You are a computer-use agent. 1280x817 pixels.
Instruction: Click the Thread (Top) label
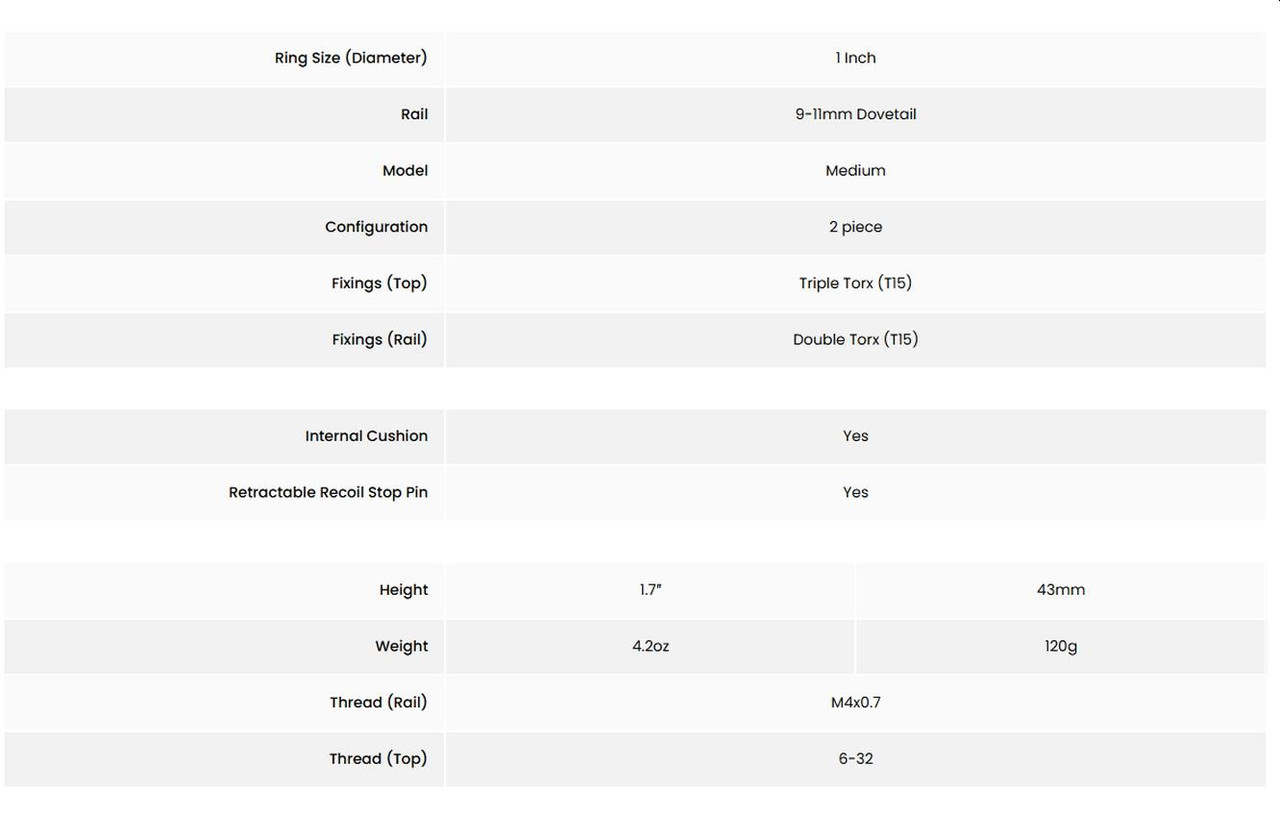(x=378, y=759)
